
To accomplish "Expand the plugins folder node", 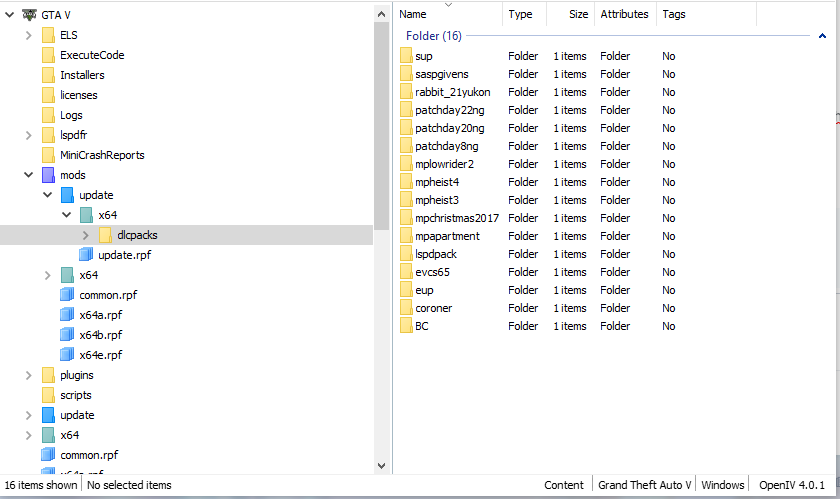I will (x=29, y=375).
